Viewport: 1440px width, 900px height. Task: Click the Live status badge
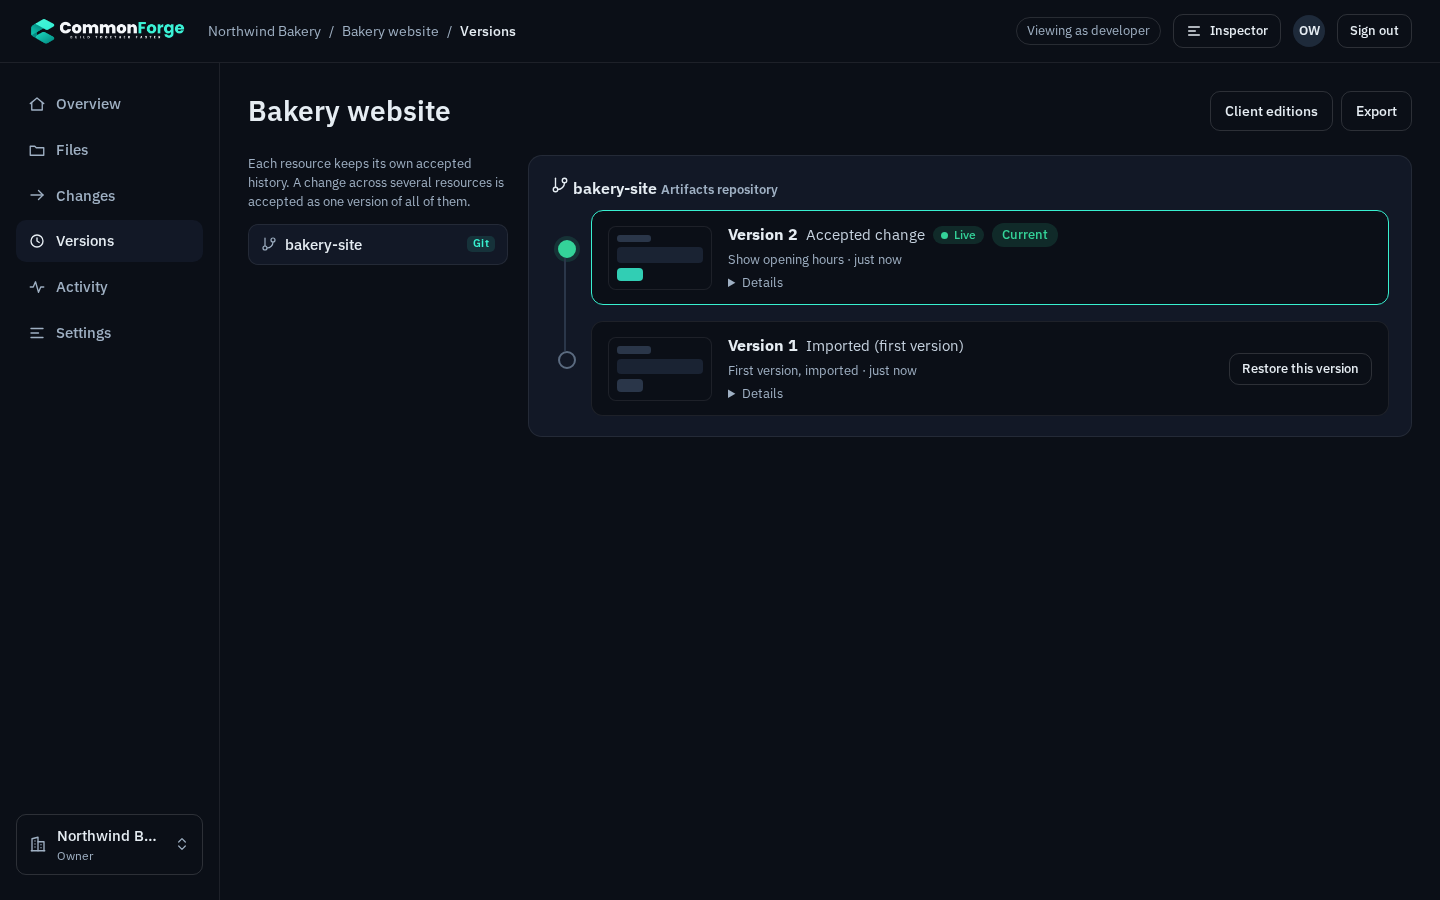(958, 235)
